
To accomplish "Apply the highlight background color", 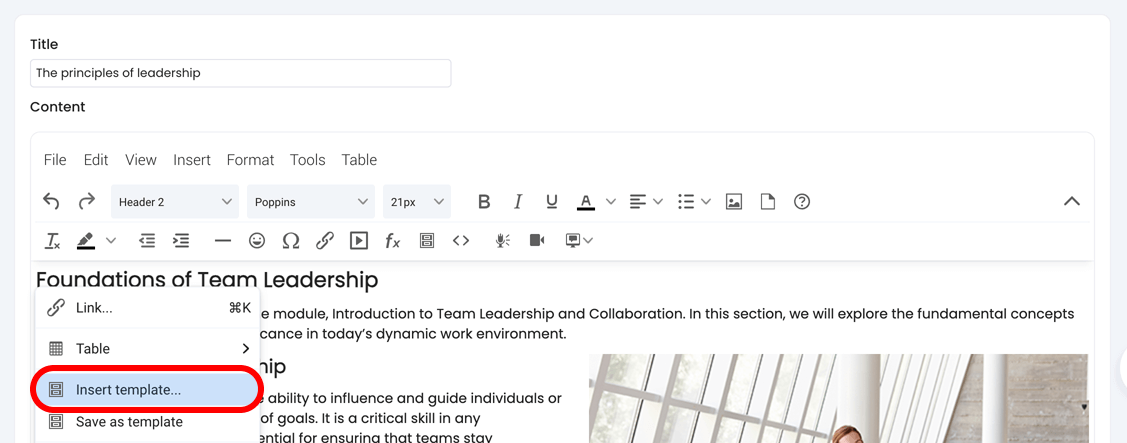I will (x=86, y=241).
